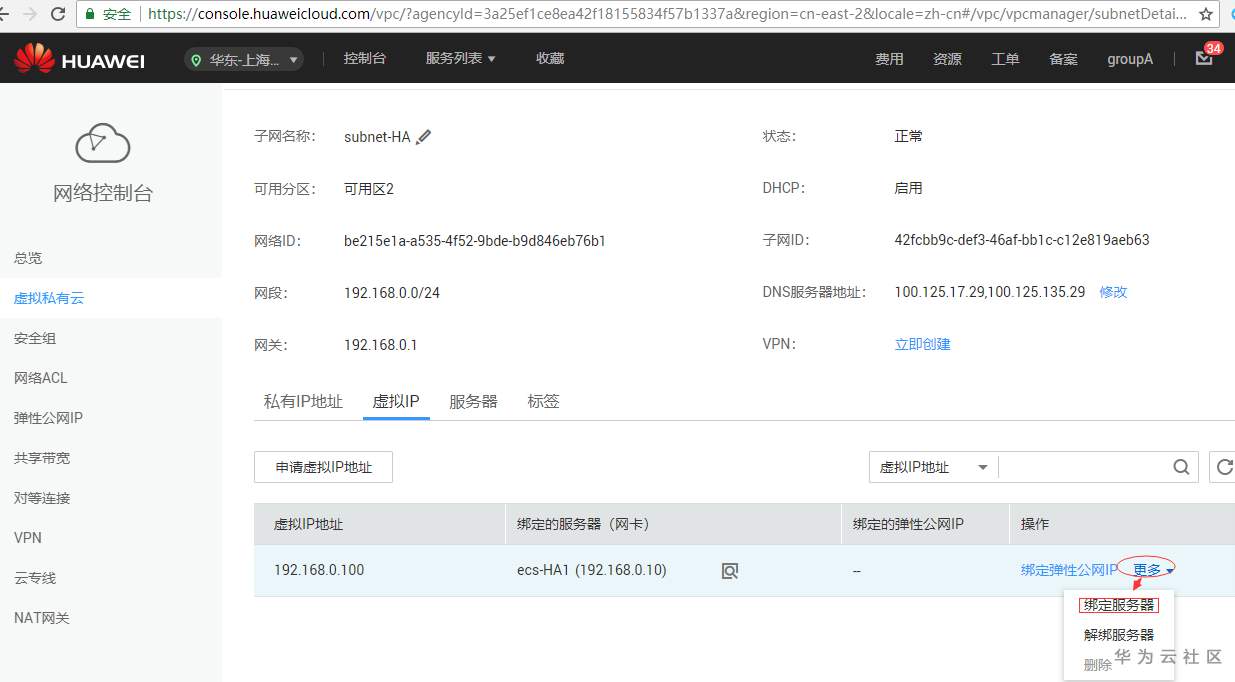The image size is (1235, 682).
Task: Go to 弹性公网IP in the sidebar
Action: (48, 418)
